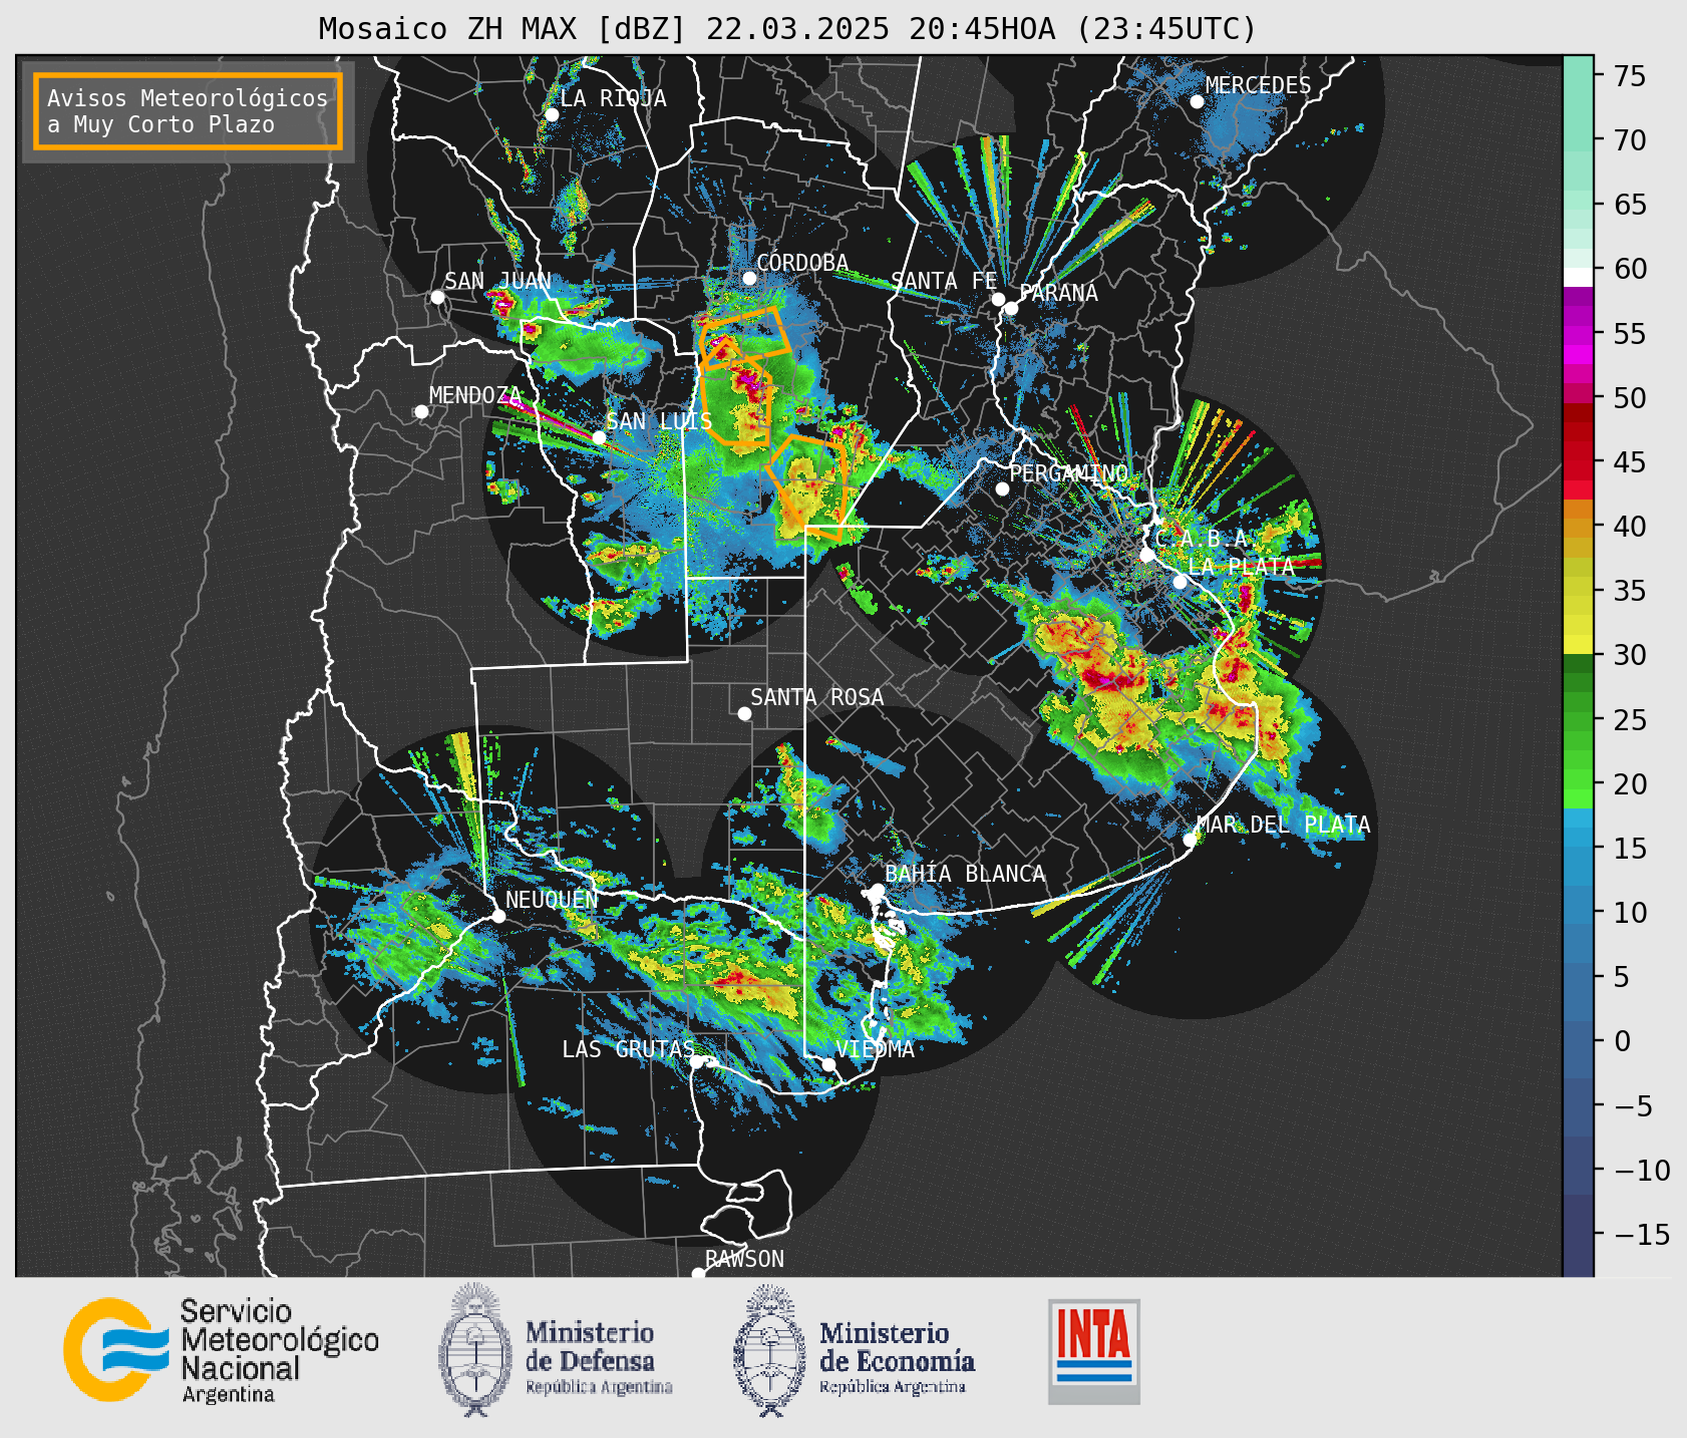Click the MENDOZA city label
The height and width of the screenshot is (1438, 1687).
(475, 395)
